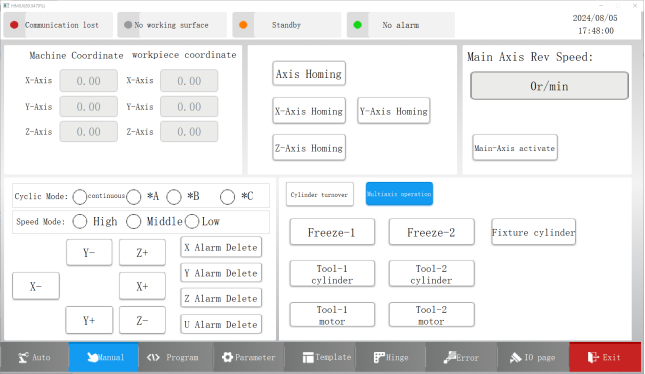Viewport: 645px width, 374px height.
Task: Click Z-Axis Homing
Action: 309,147
